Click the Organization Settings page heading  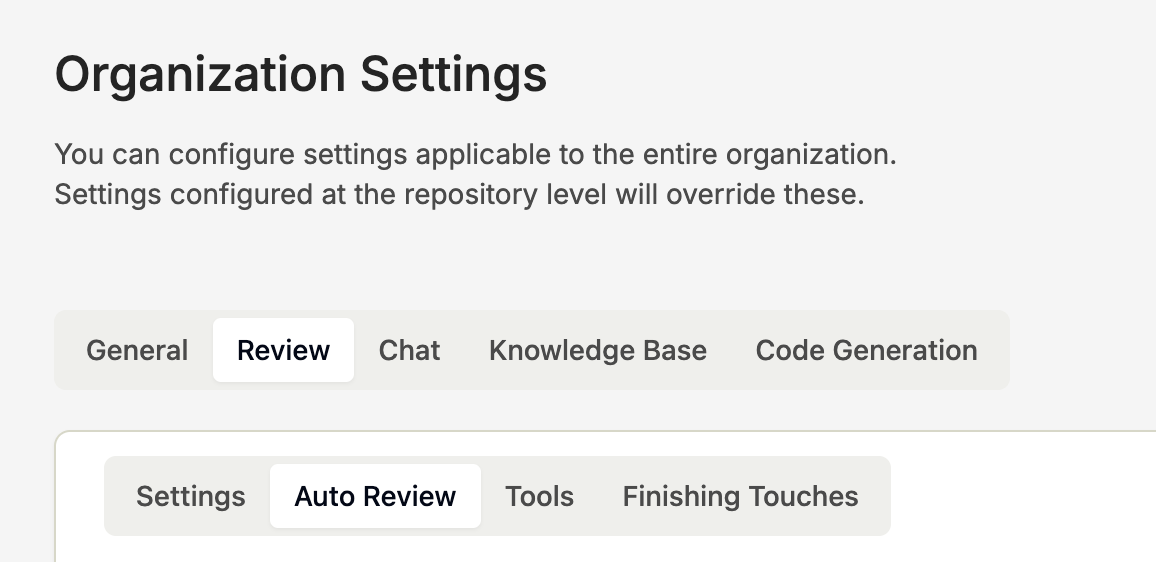(300, 75)
